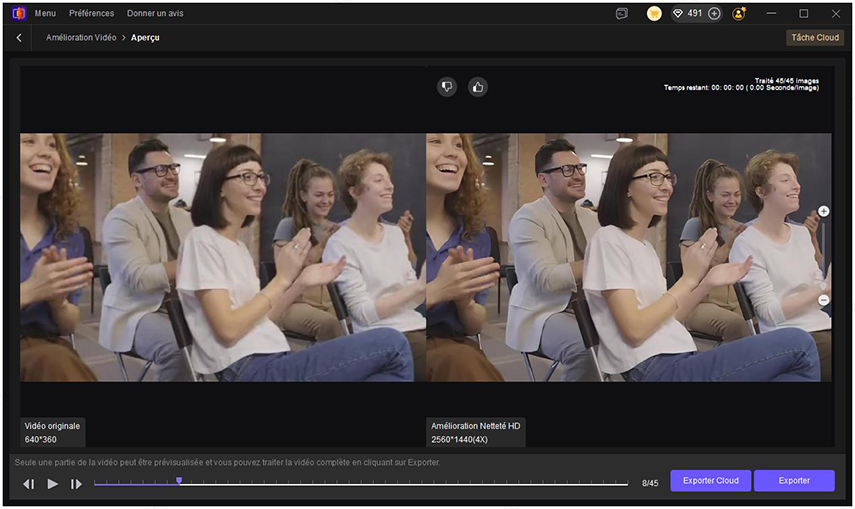
Task: Click the app logo icon
Action: tap(17, 14)
